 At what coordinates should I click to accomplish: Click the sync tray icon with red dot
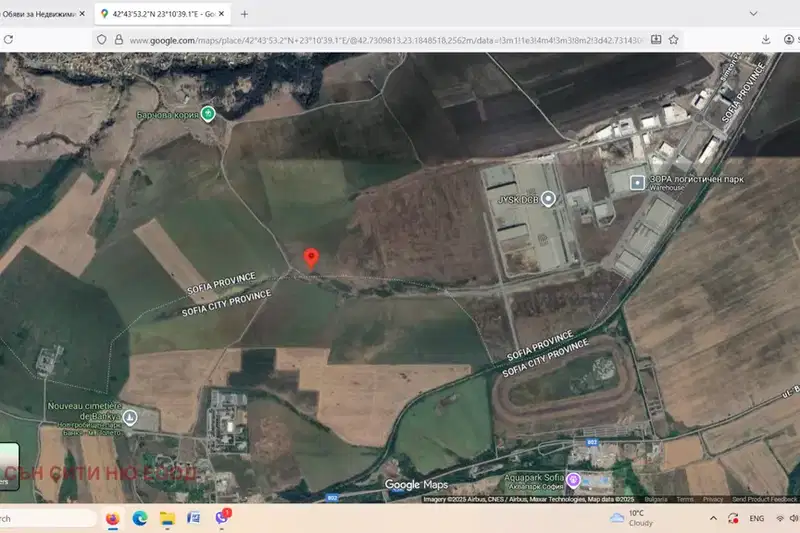(x=733, y=518)
